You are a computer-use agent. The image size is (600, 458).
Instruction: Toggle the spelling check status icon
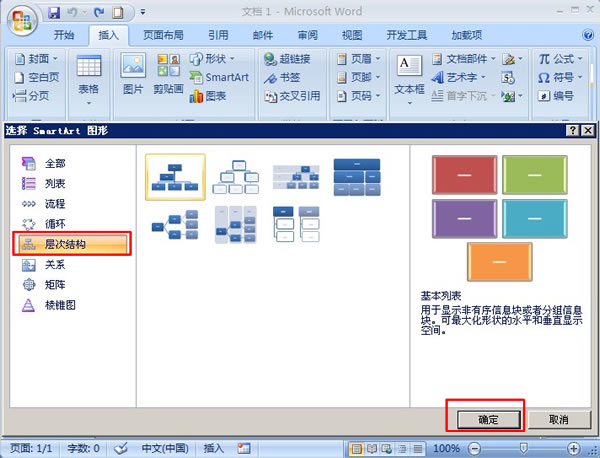(122, 448)
